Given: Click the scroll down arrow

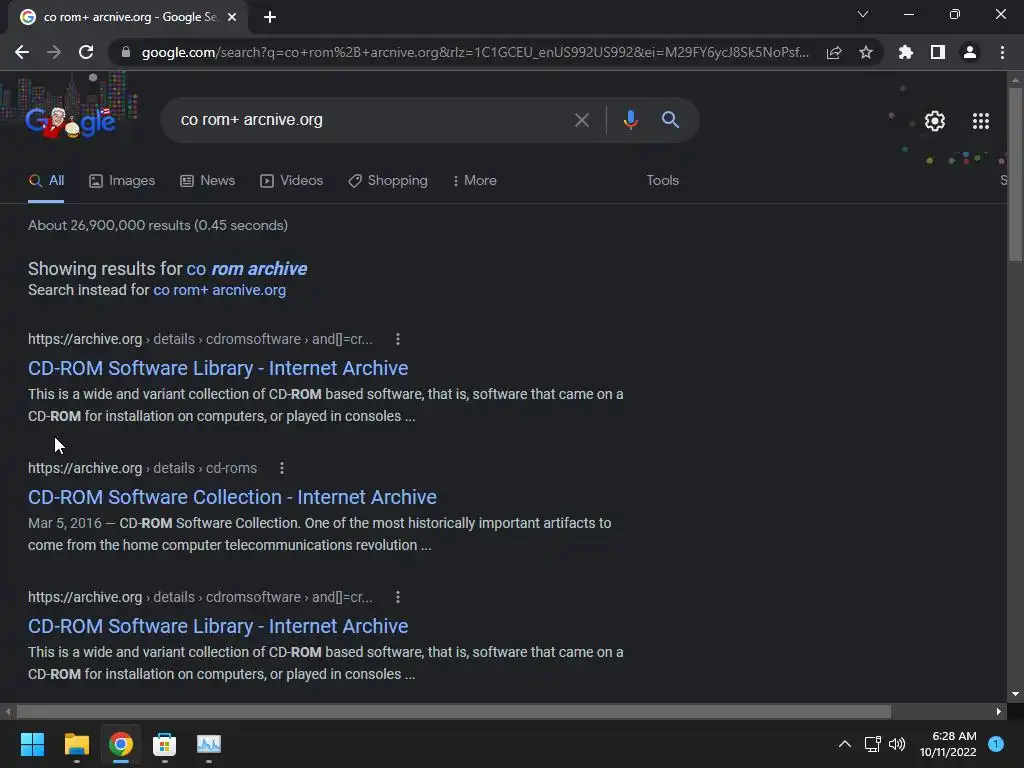Looking at the screenshot, I should [1015, 694].
